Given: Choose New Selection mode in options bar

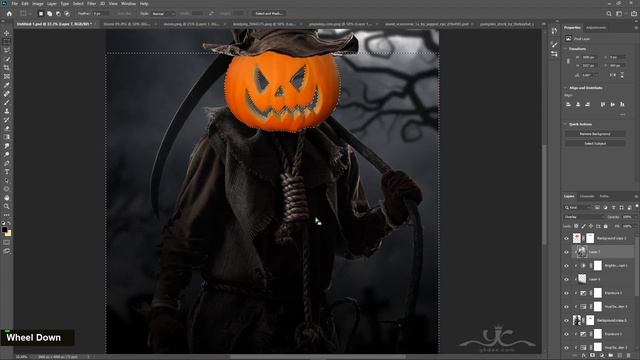Looking at the screenshot, I should pos(41,13).
